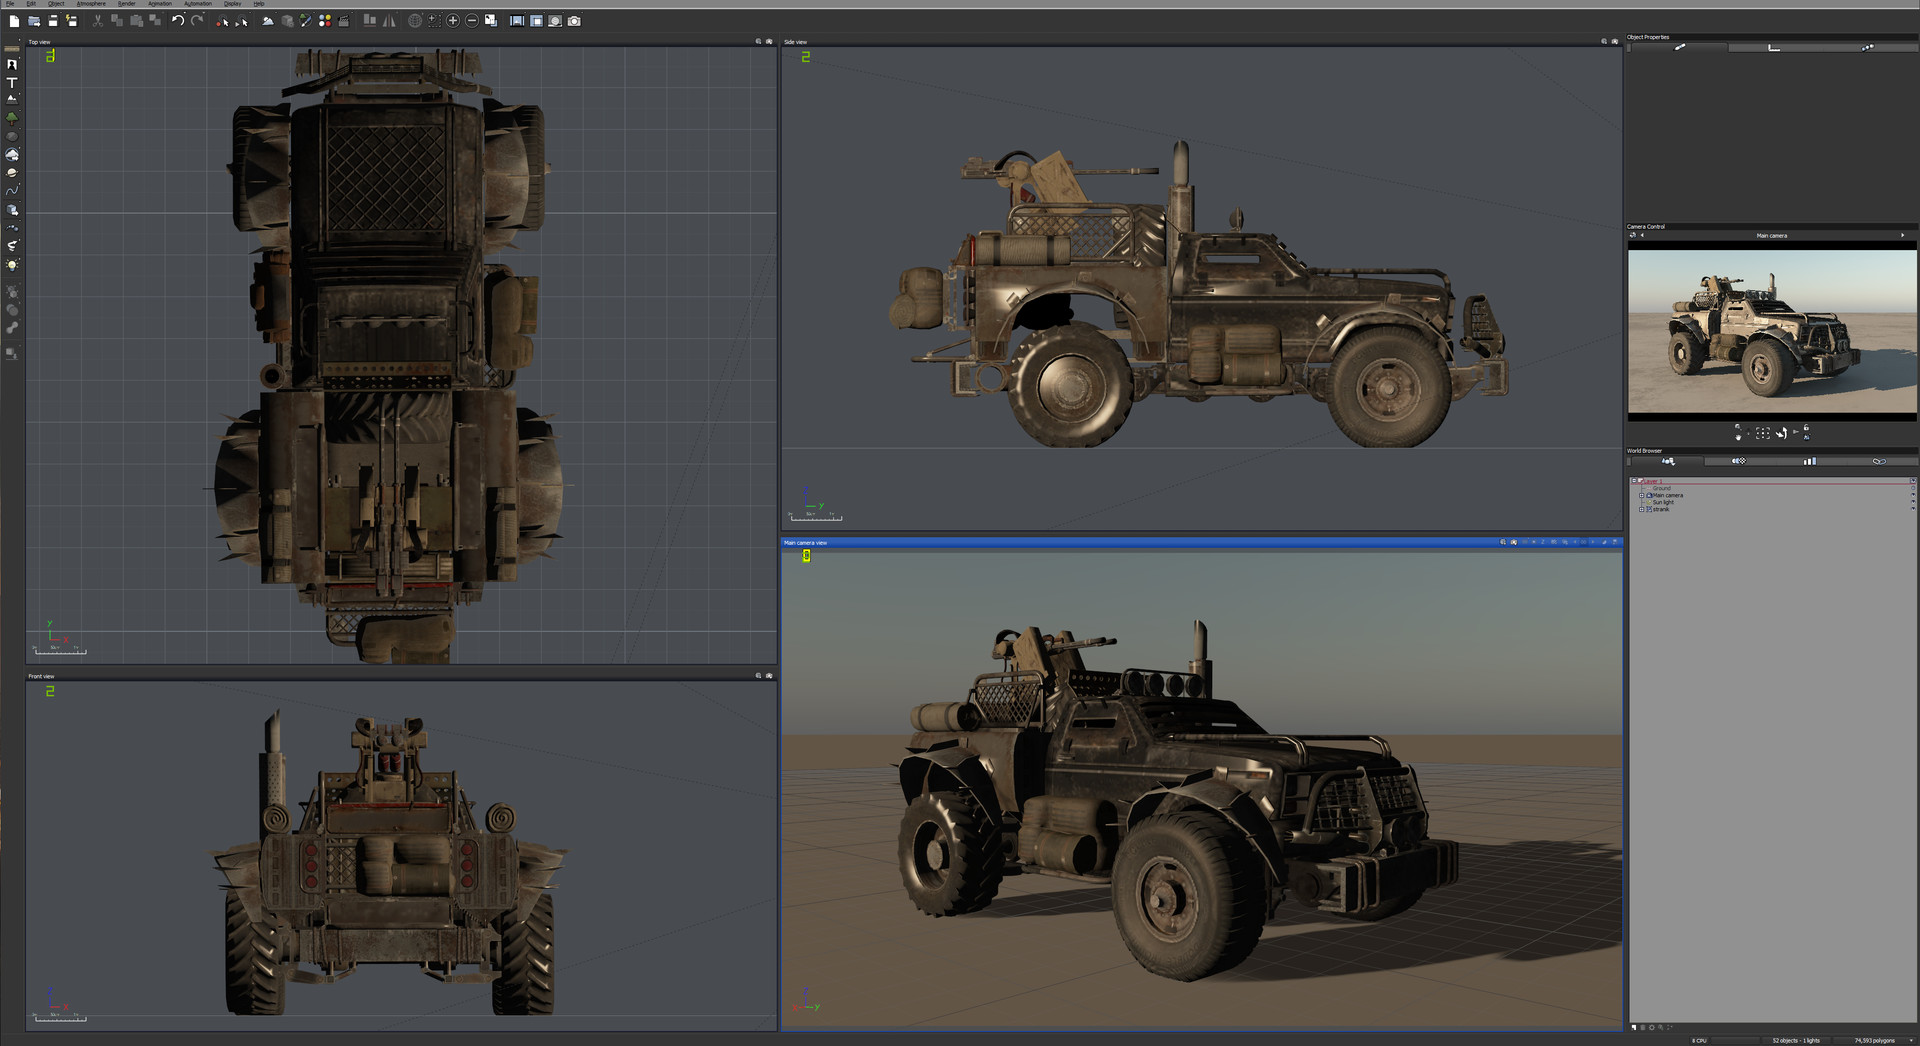Image resolution: width=1920 pixels, height=1046 pixels.
Task: Add a rock with the rock tool
Action: pyautogui.click(x=12, y=136)
